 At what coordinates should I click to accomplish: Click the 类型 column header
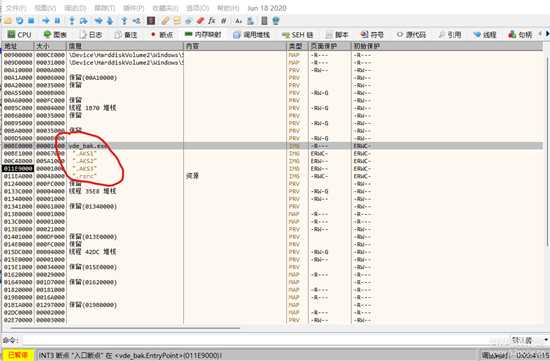pyautogui.click(x=297, y=46)
